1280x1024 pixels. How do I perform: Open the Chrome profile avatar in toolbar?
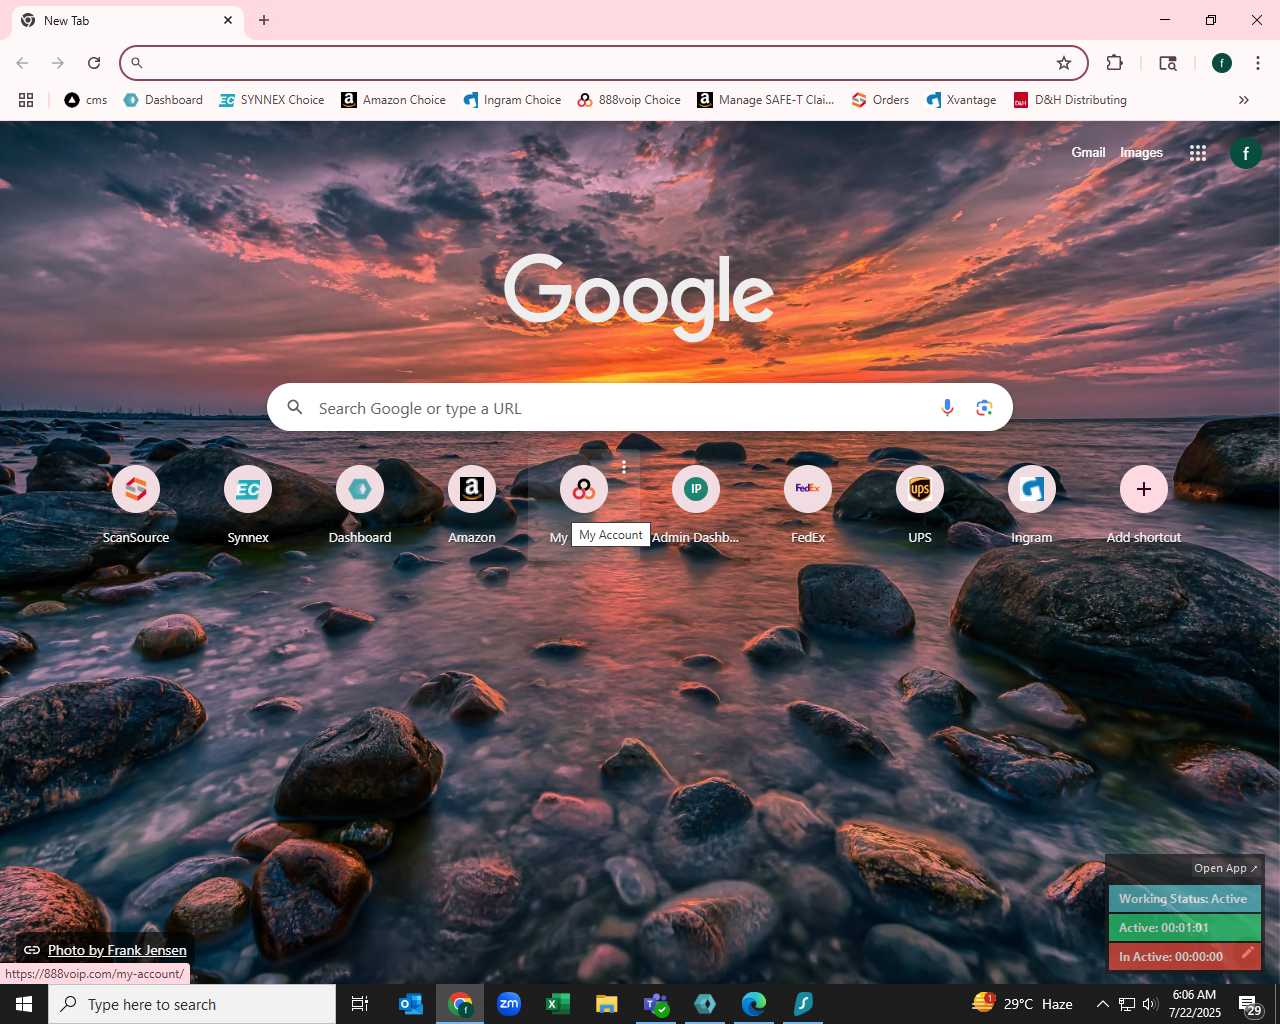pyautogui.click(x=1222, y=63)
